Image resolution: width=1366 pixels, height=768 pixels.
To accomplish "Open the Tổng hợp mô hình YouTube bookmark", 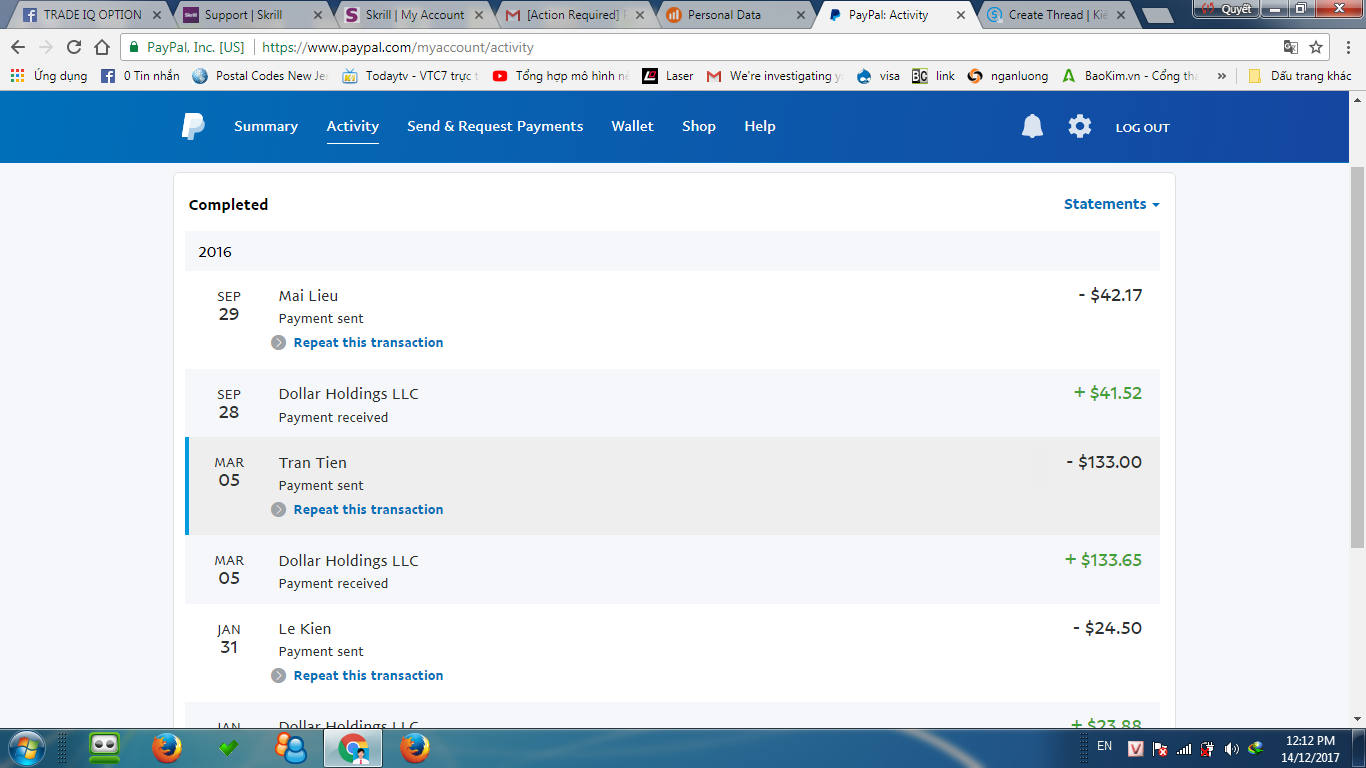I will [x=561, y=76].
